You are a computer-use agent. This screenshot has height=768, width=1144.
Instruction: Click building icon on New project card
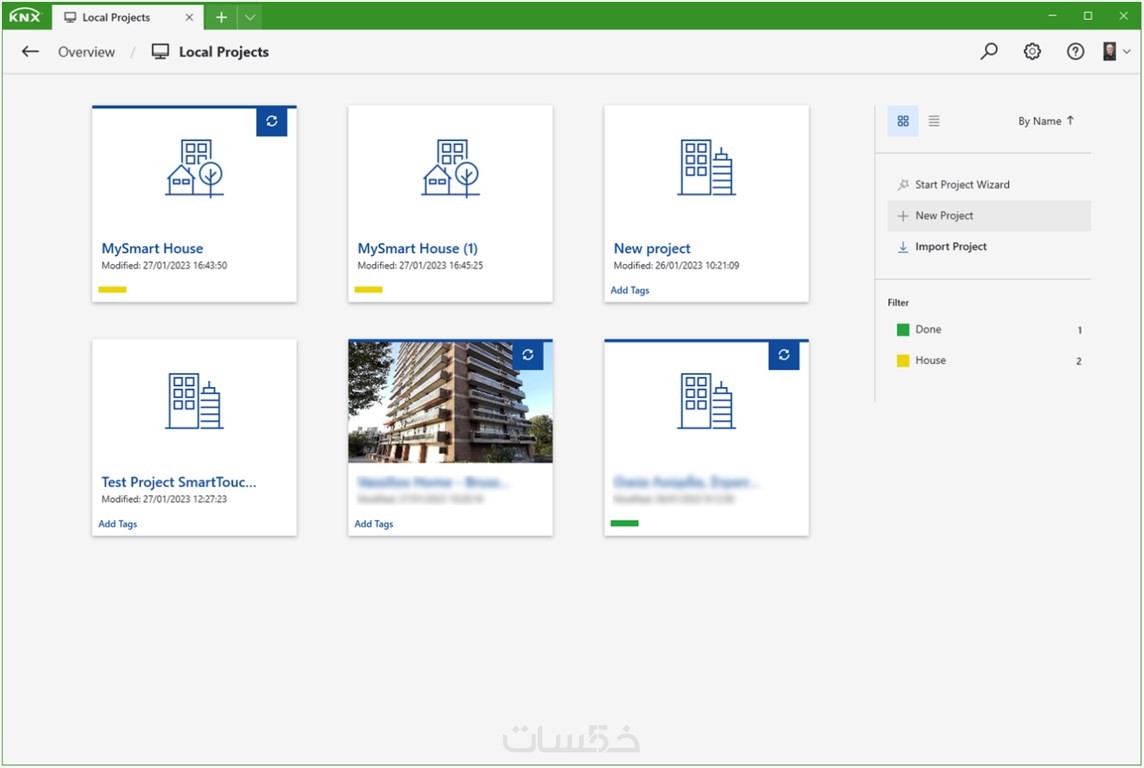pyautogui.click(x=706, y=168)
